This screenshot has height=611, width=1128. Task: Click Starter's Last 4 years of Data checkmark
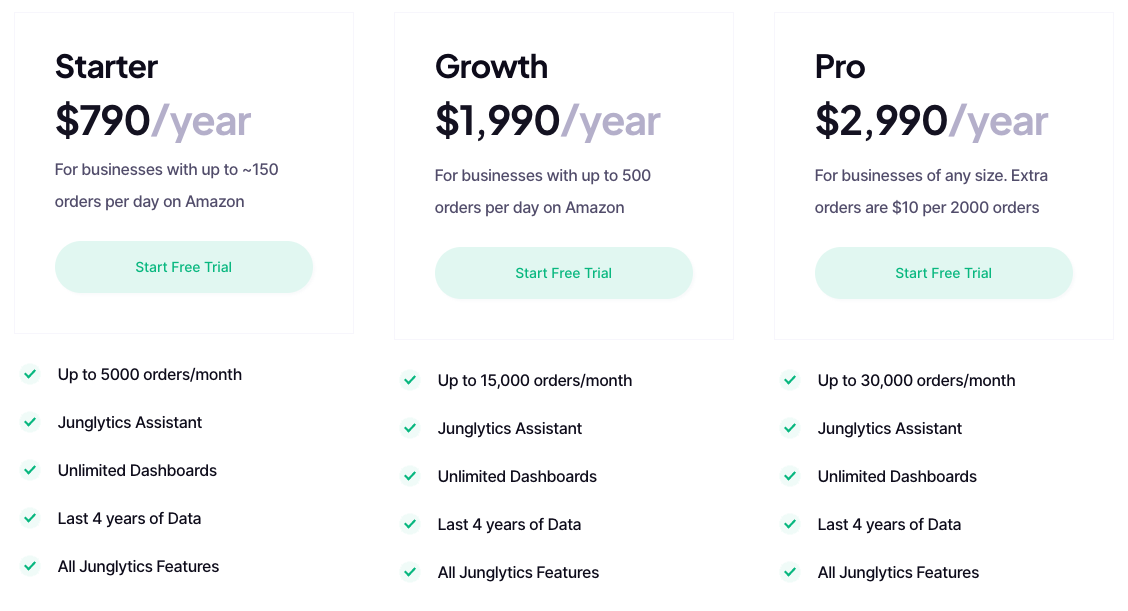pyautogui.click(x=30, y=518)
